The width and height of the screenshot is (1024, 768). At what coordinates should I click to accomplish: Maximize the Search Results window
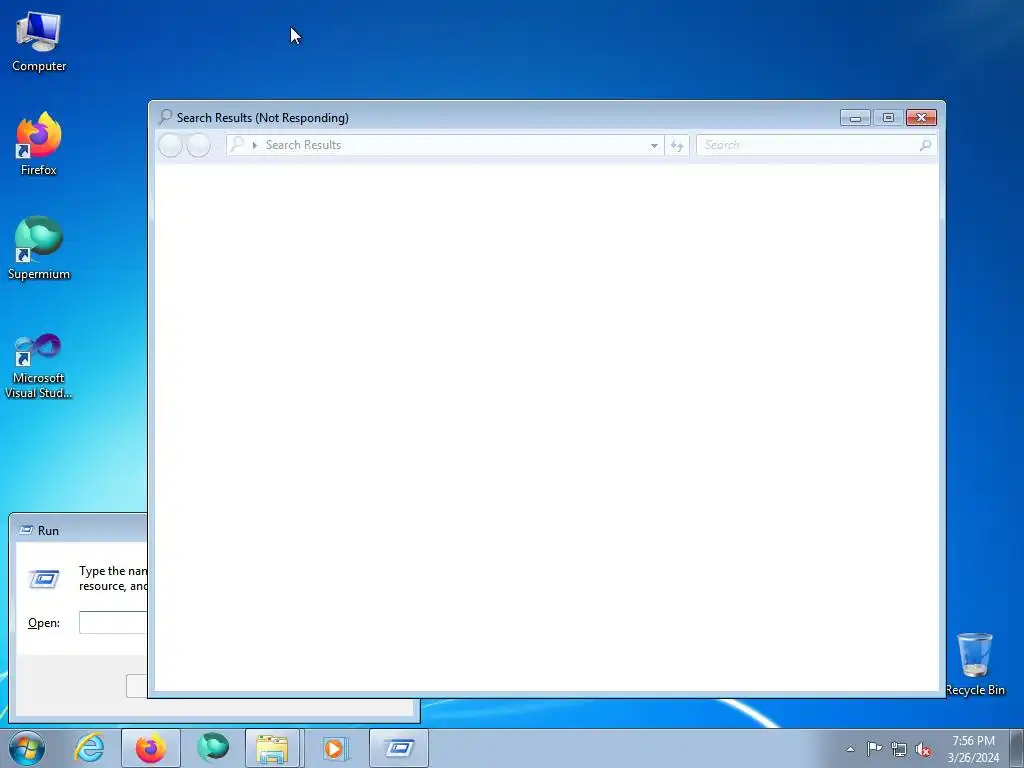point(888,118)
